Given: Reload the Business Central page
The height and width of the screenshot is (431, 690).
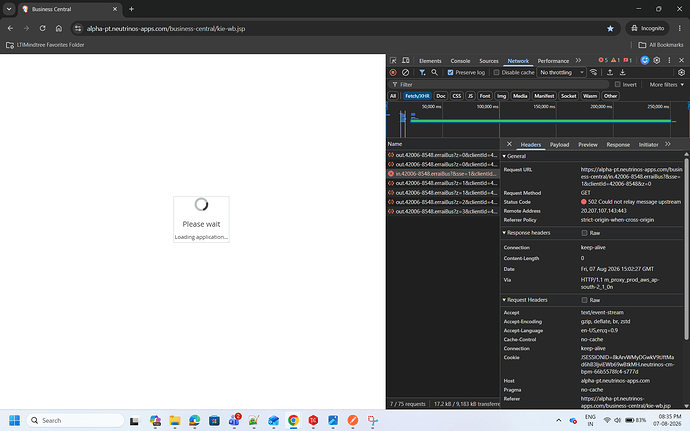Looking at the screenshot, I should [42, 28].
